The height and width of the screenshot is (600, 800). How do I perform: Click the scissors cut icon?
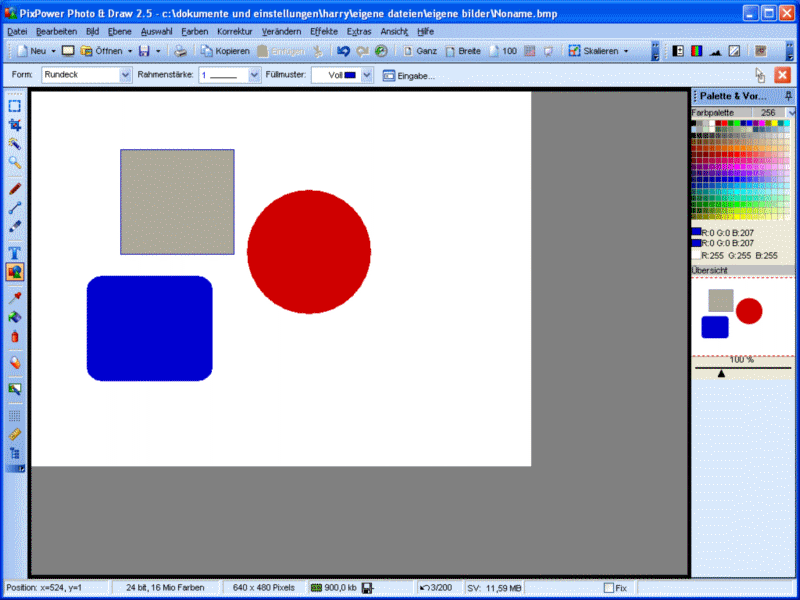click(318, 51)
